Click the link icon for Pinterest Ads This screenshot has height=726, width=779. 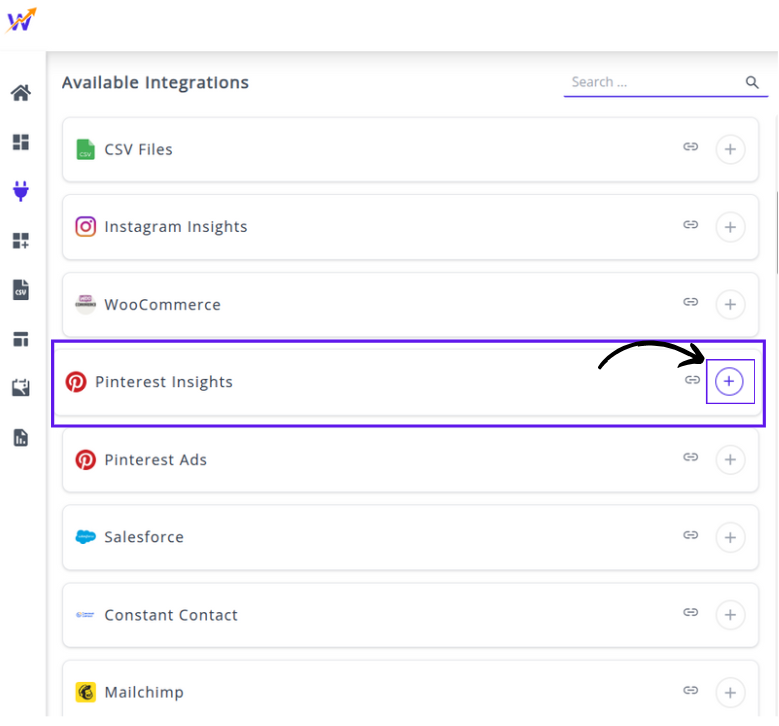tap(690, 457)
